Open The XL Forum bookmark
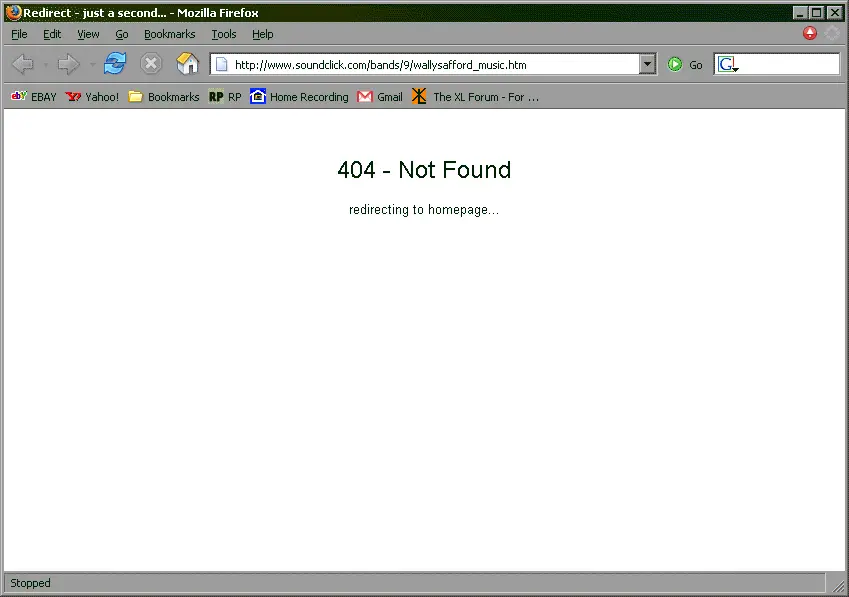This screenshot has height=597, width=849. [x=475, y=97]
